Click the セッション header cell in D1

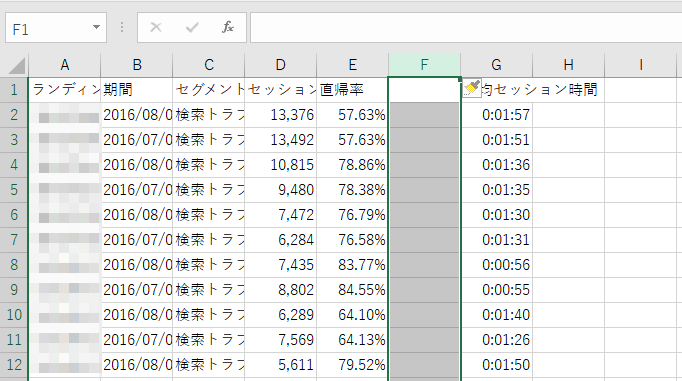point(281,90)
